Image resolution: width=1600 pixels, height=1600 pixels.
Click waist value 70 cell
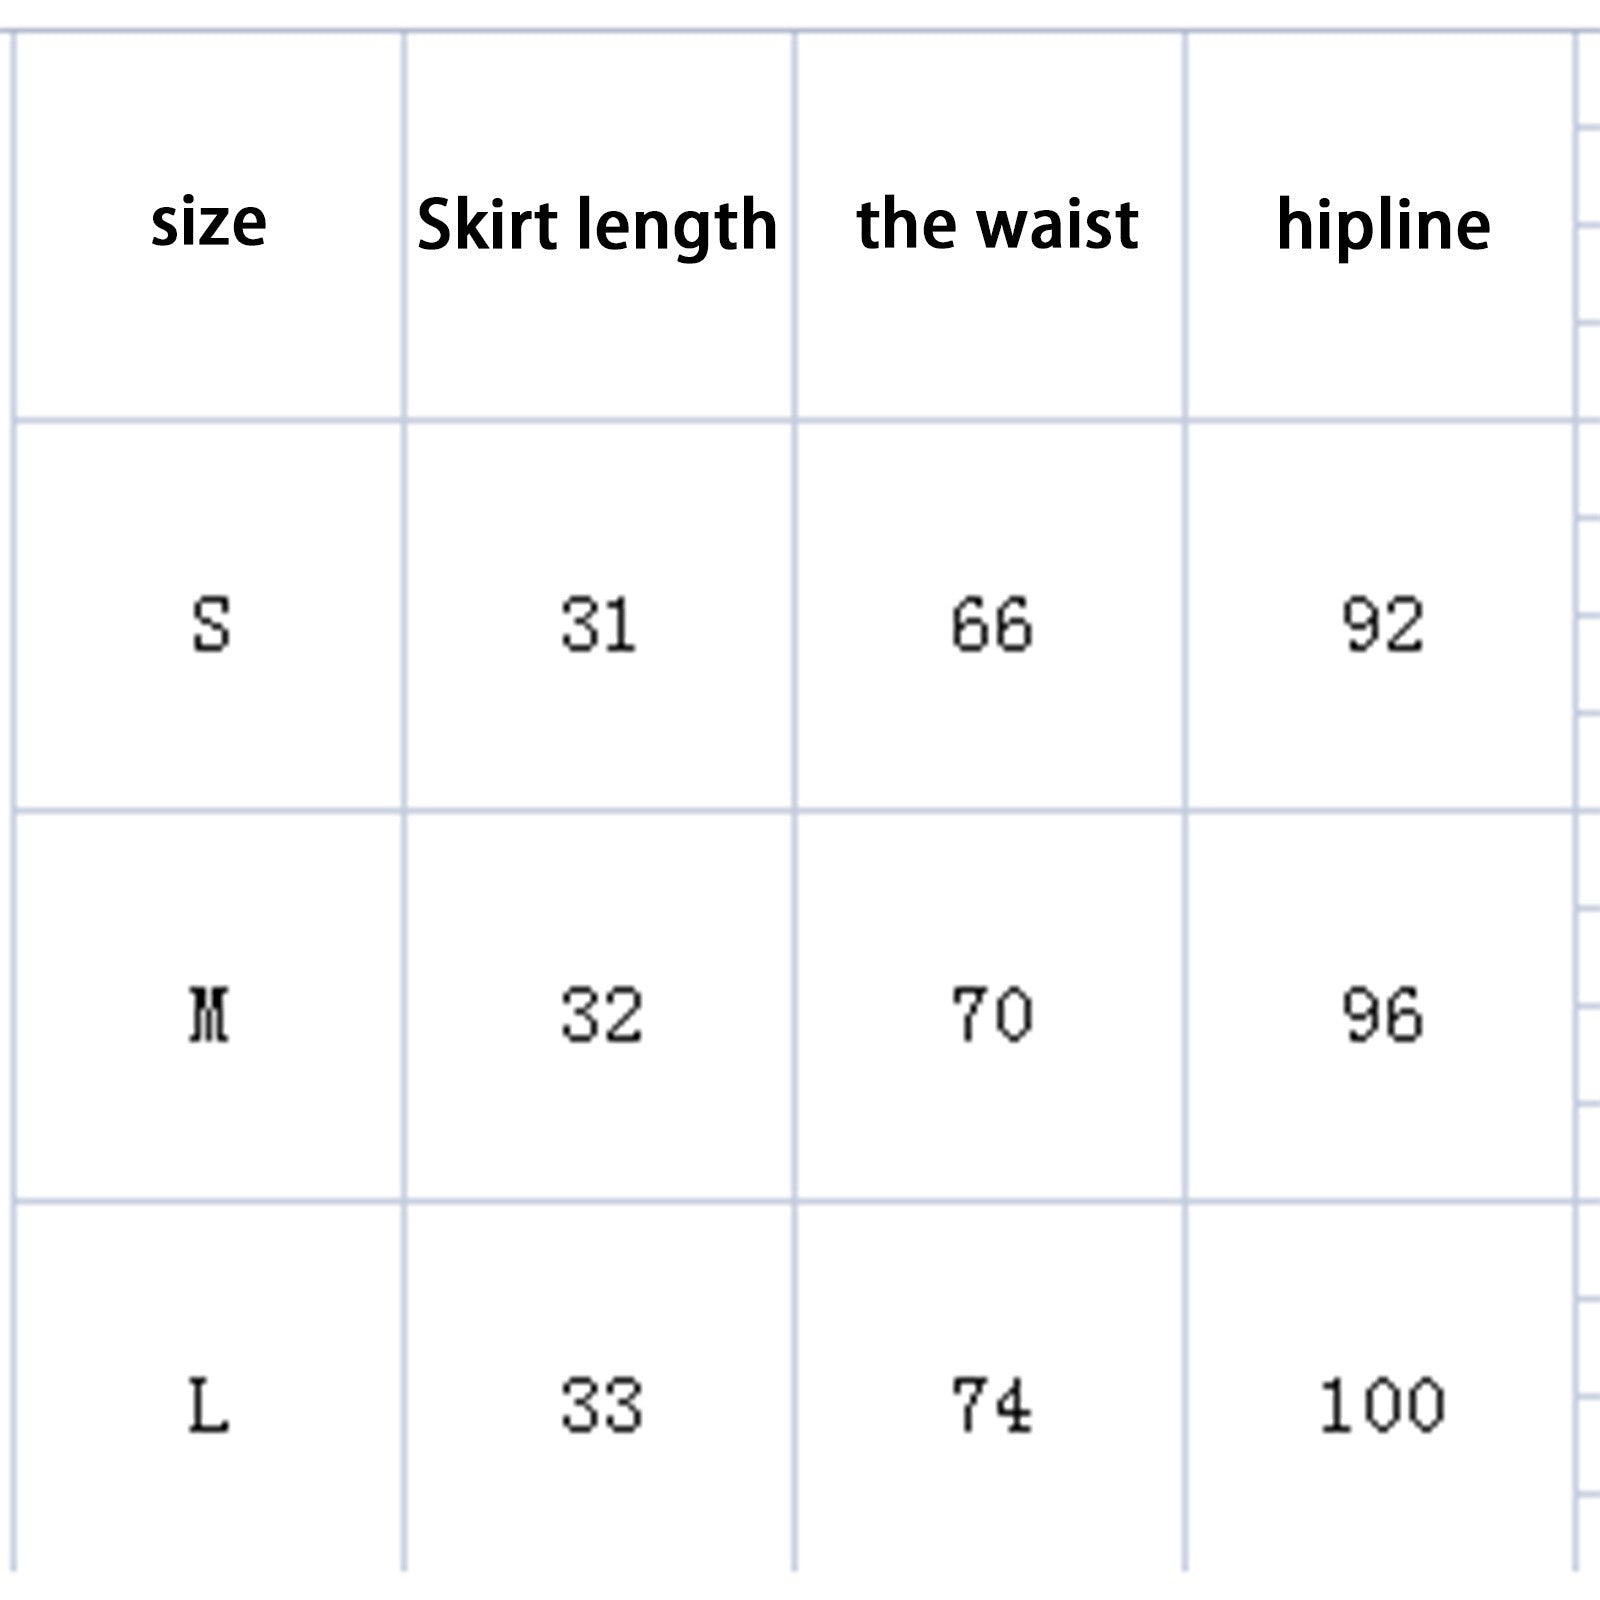coord(991,1015)
